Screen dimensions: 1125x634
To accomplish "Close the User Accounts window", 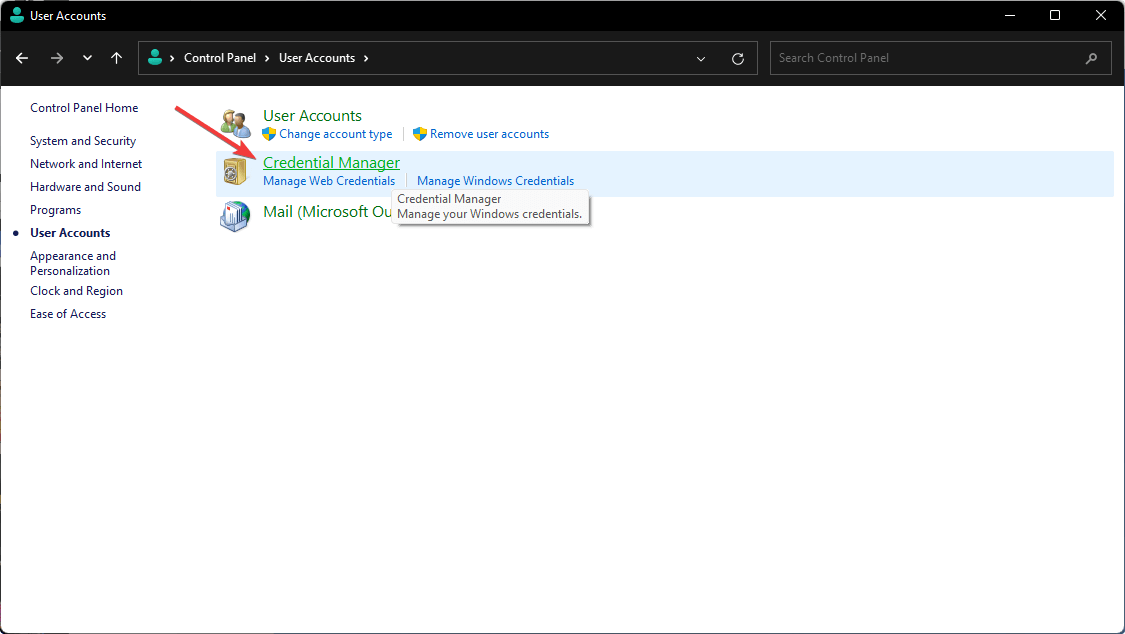I will click(x=1101, y=15).
